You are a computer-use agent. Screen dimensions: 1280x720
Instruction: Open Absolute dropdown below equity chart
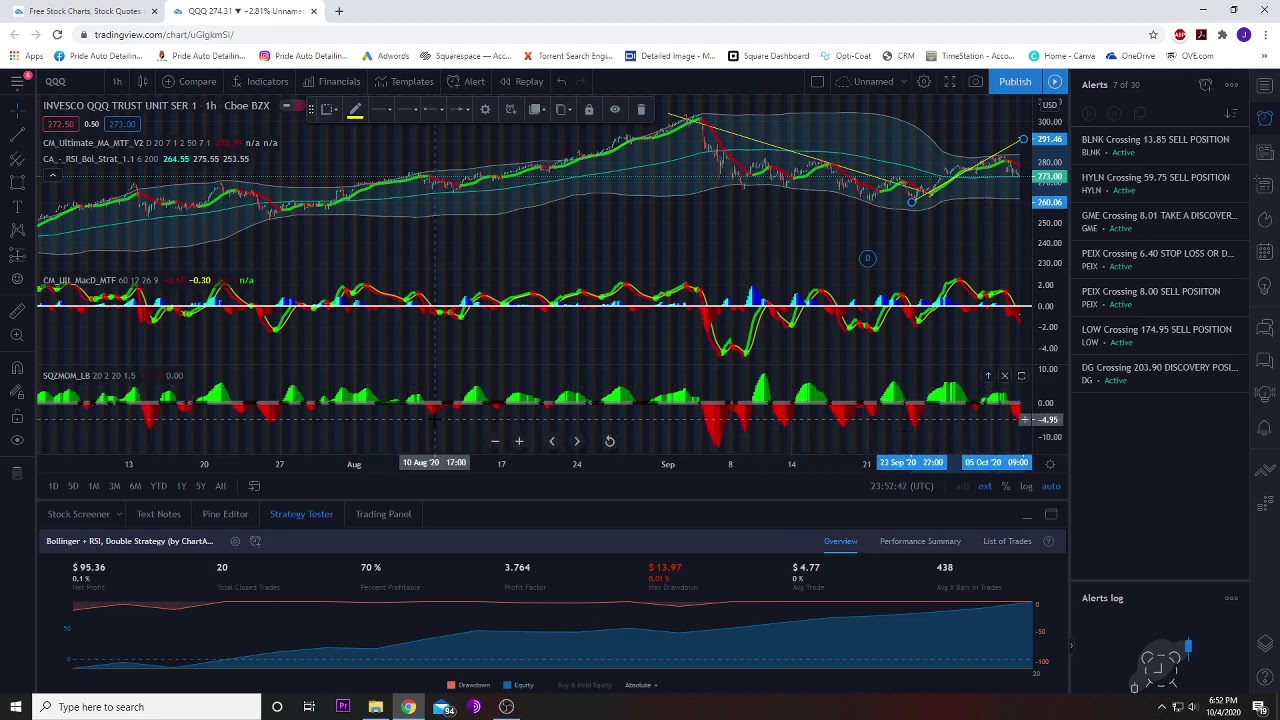[x=640, y=685]
